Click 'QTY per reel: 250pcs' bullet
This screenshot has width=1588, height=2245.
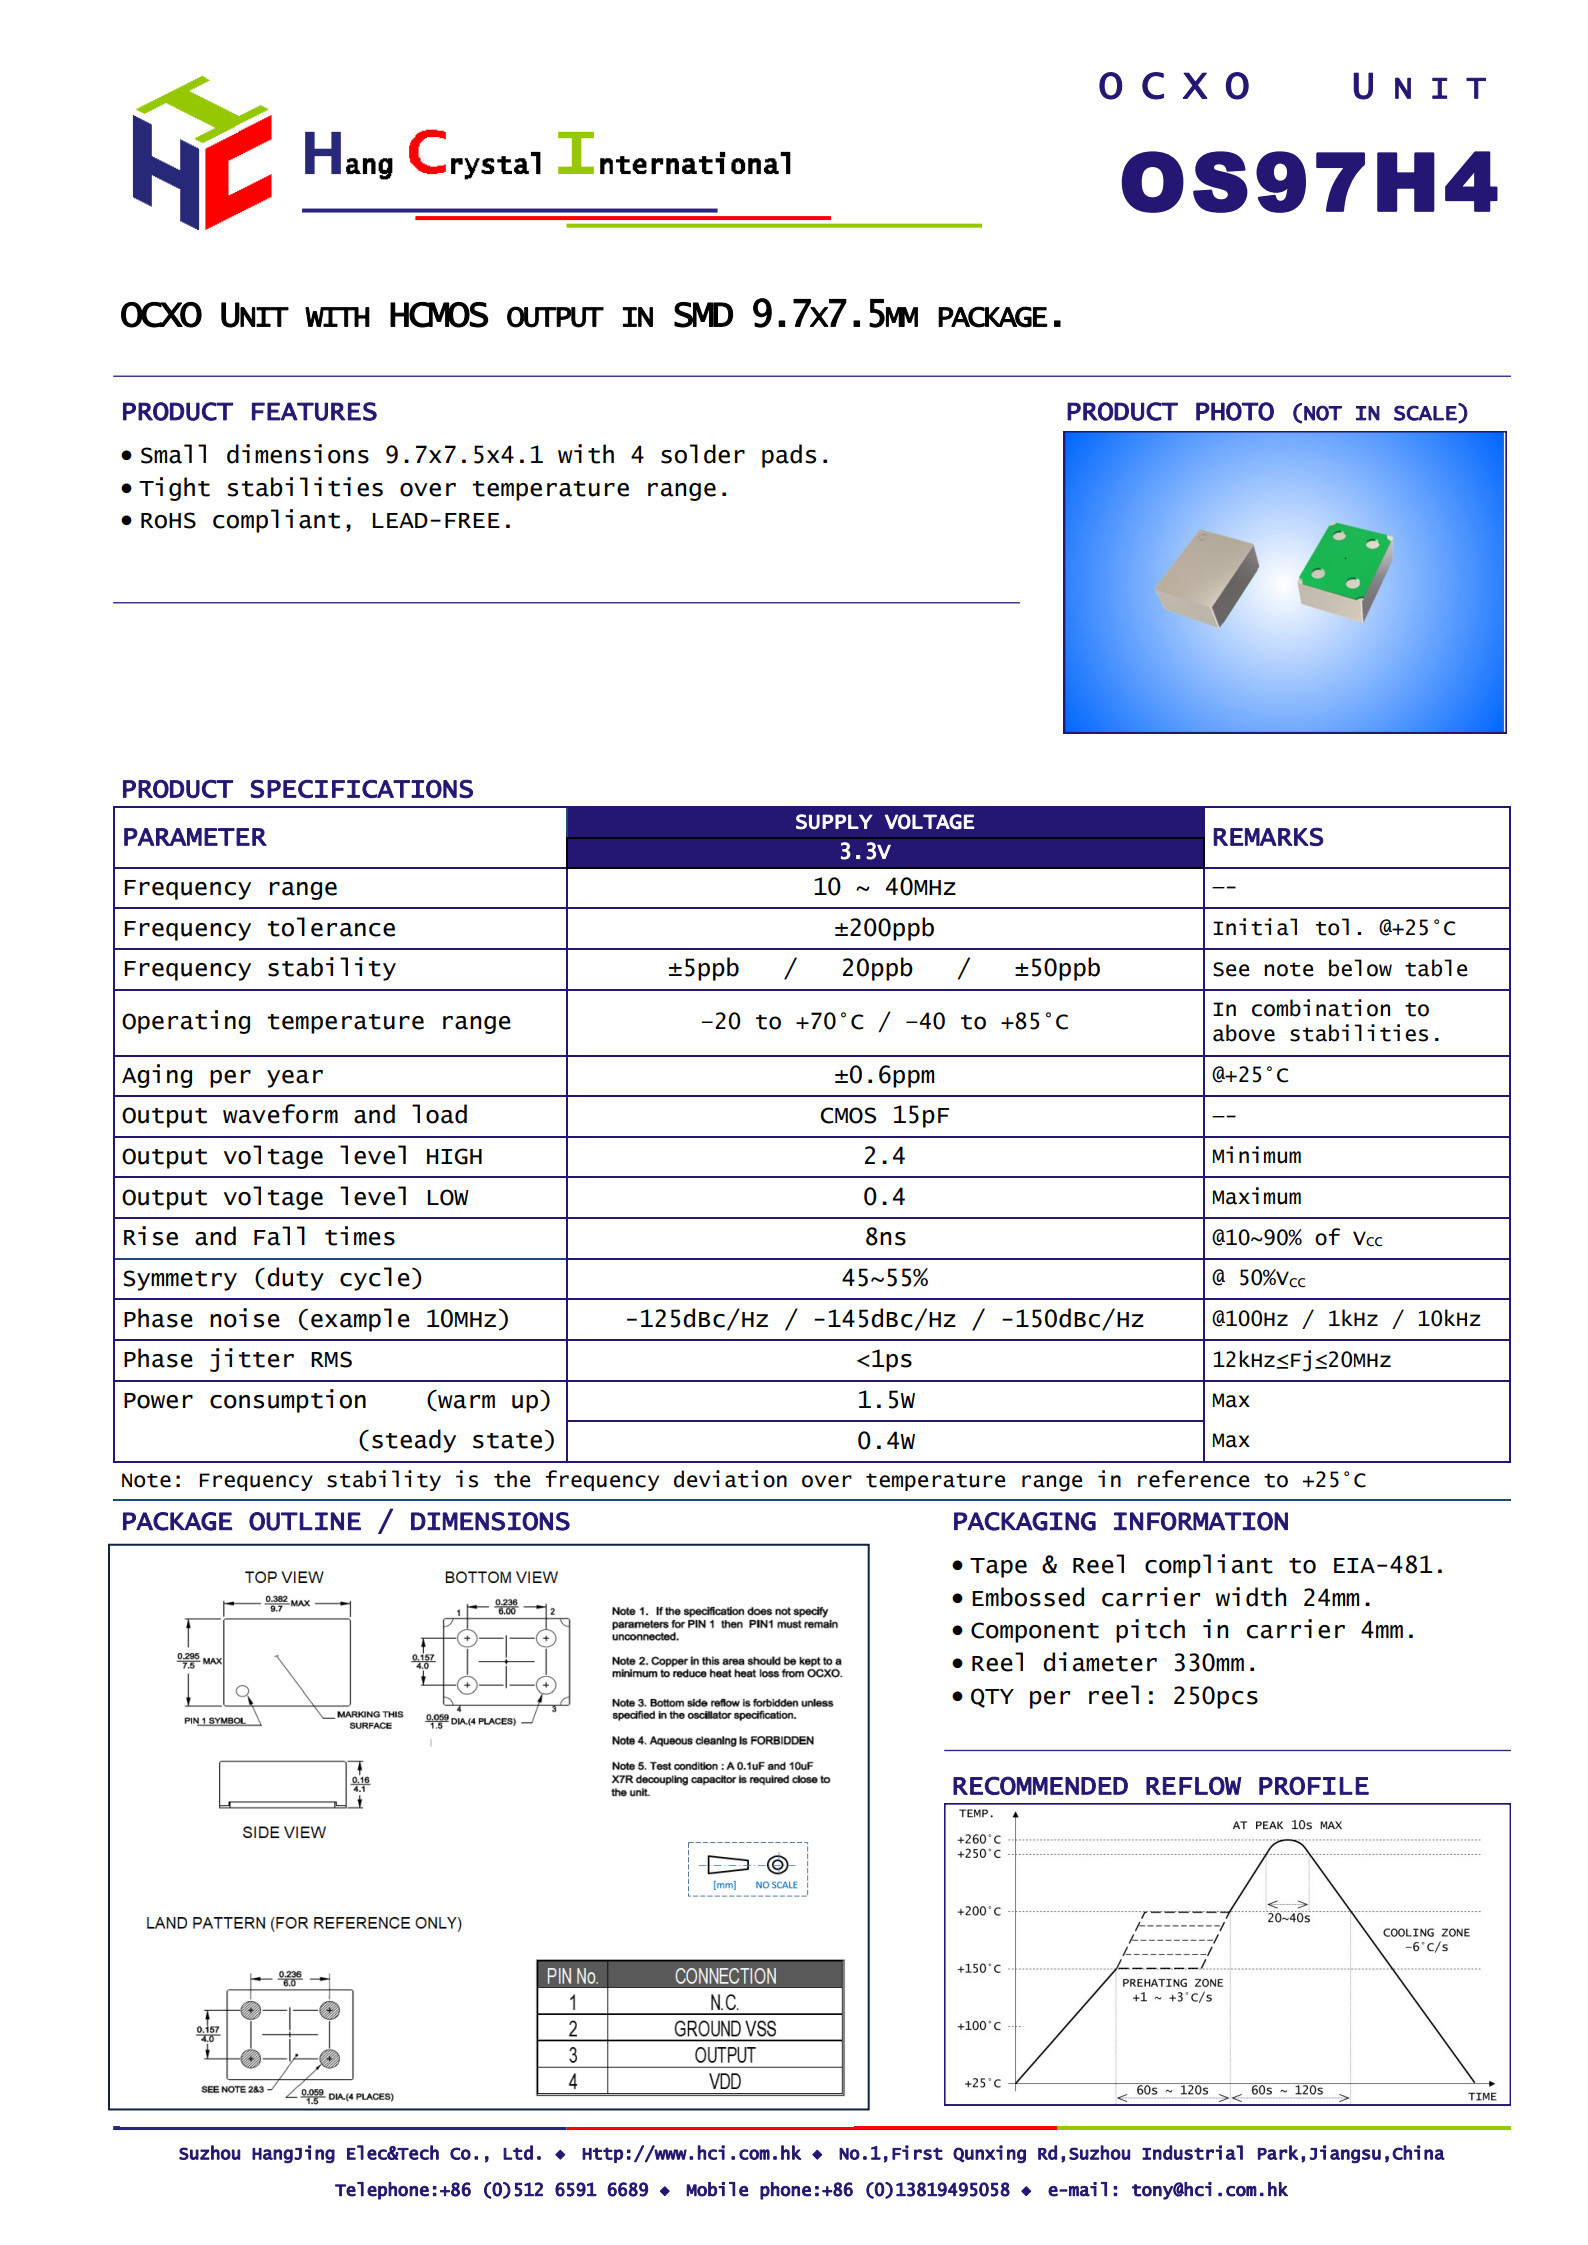point(1114,1697)
